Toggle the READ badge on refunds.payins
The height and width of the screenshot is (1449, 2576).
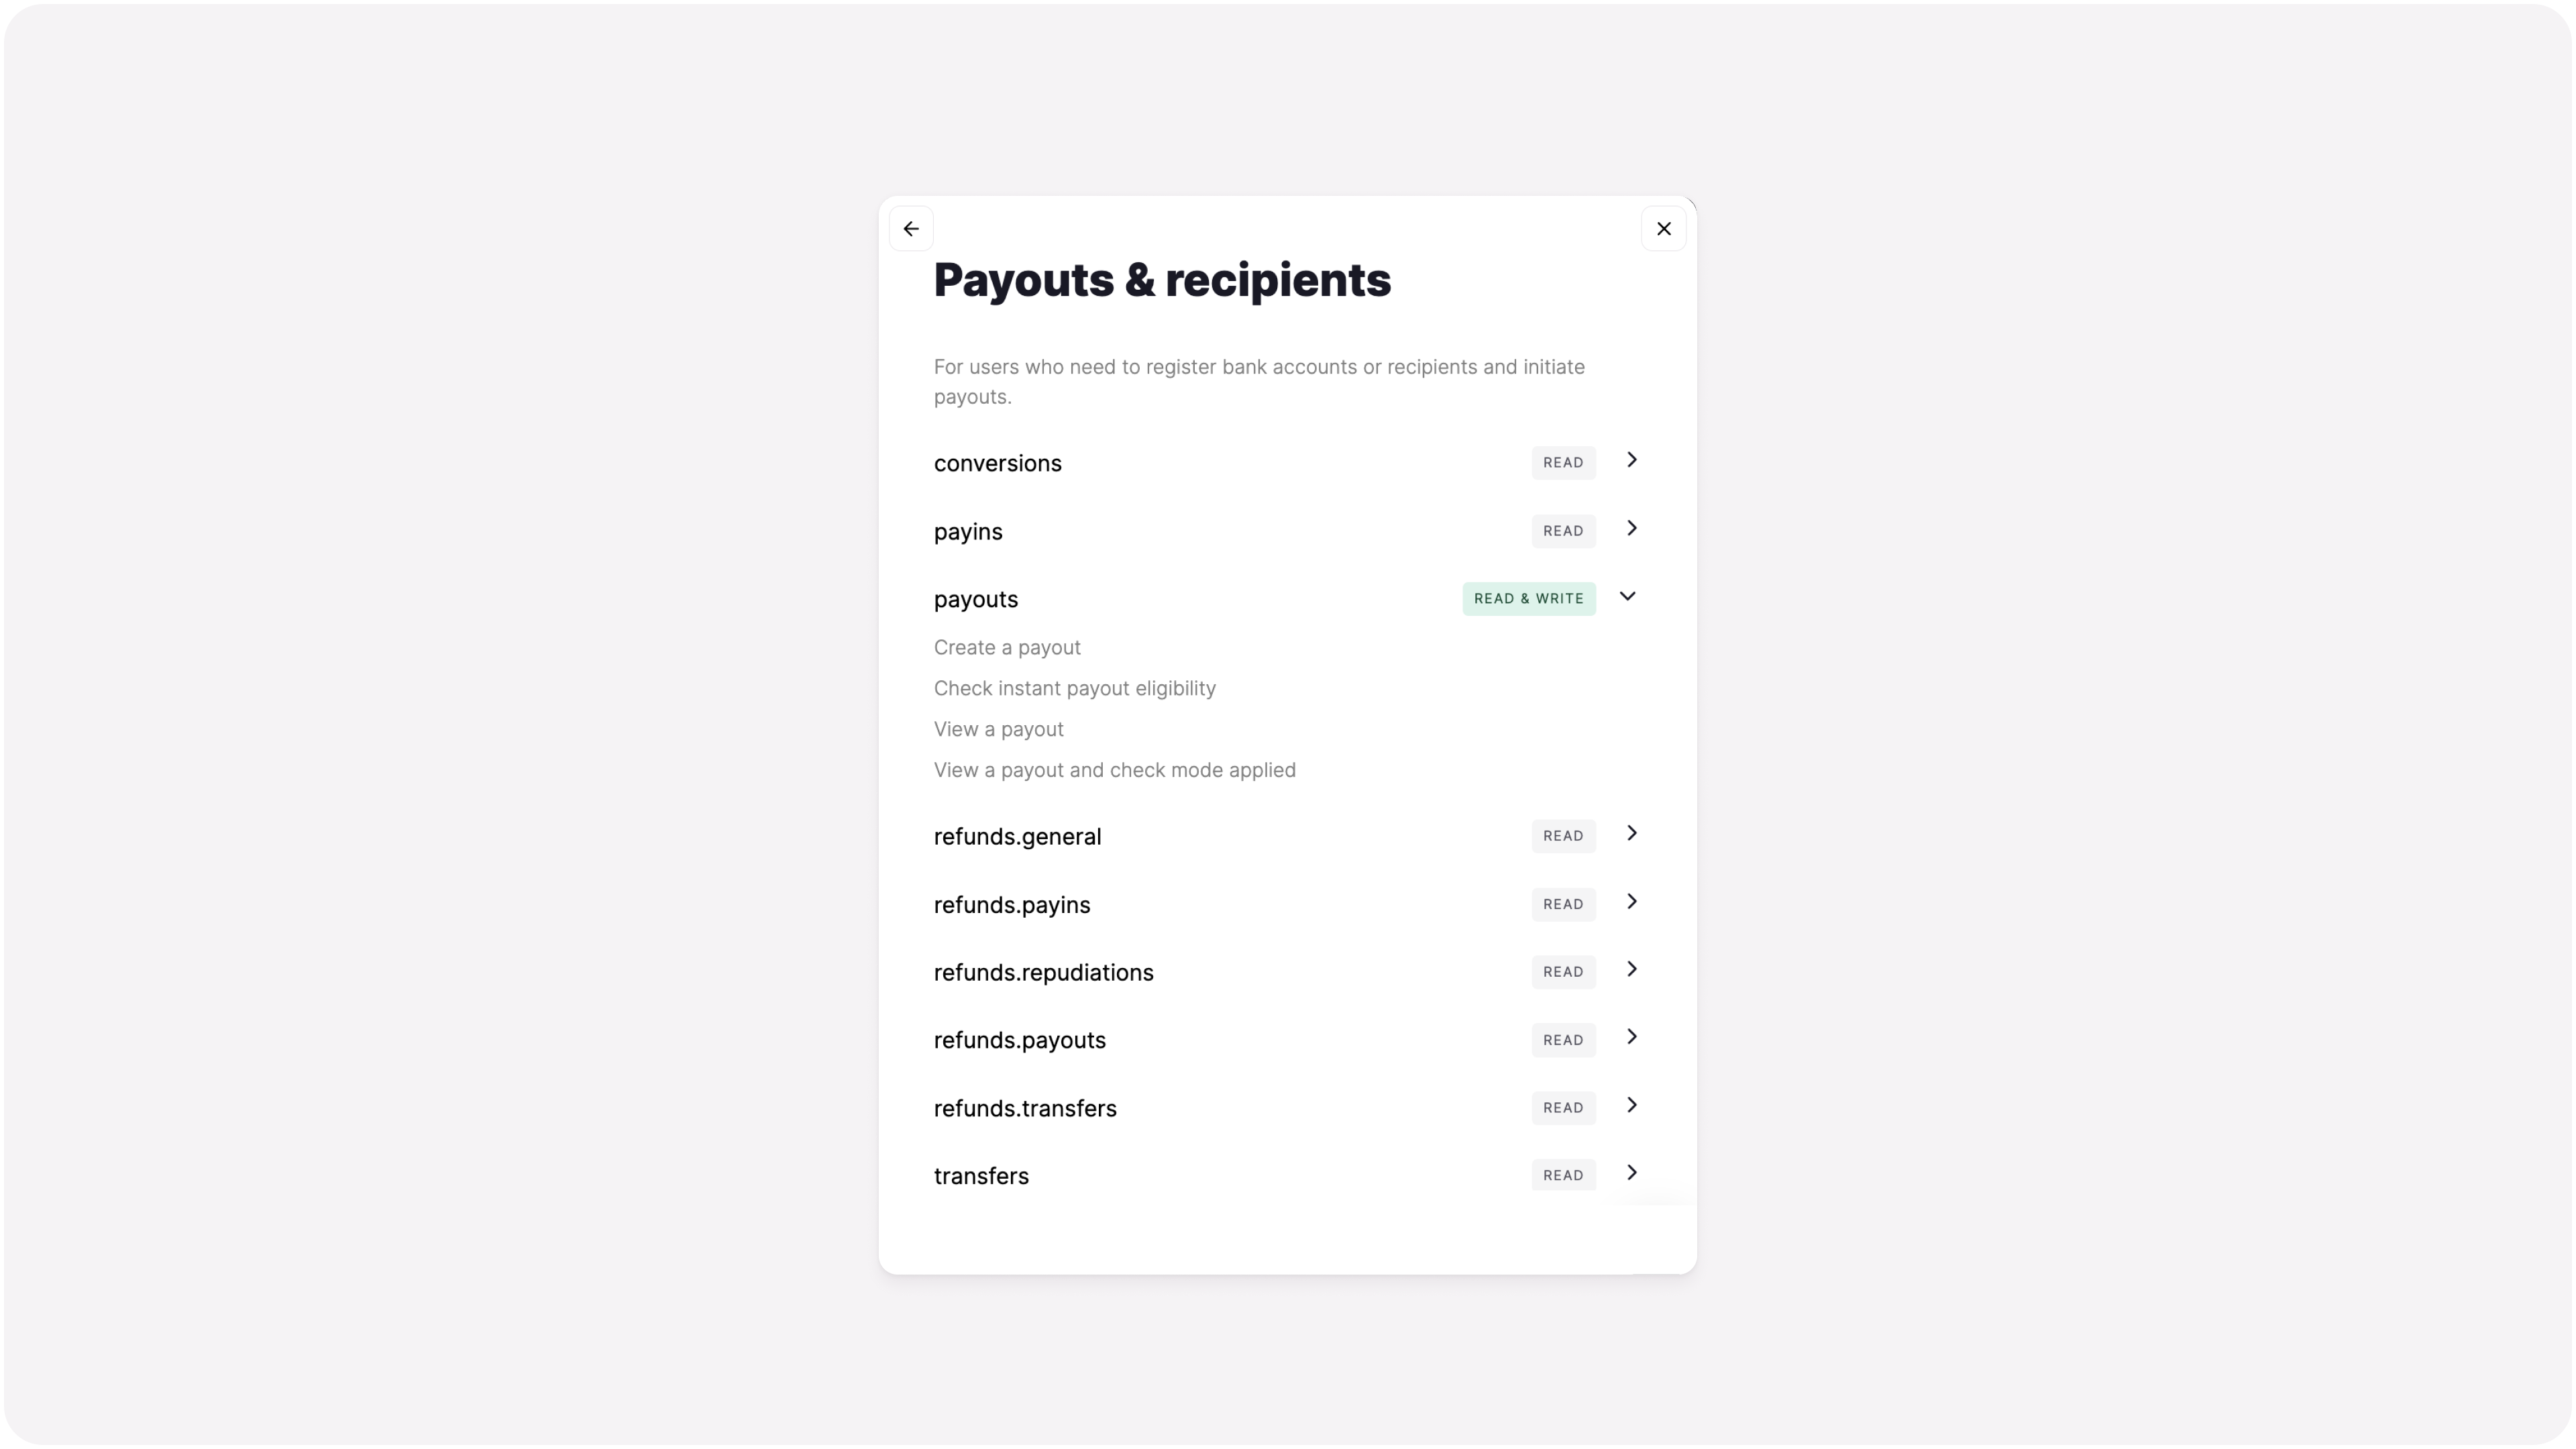click(1563, 904)
